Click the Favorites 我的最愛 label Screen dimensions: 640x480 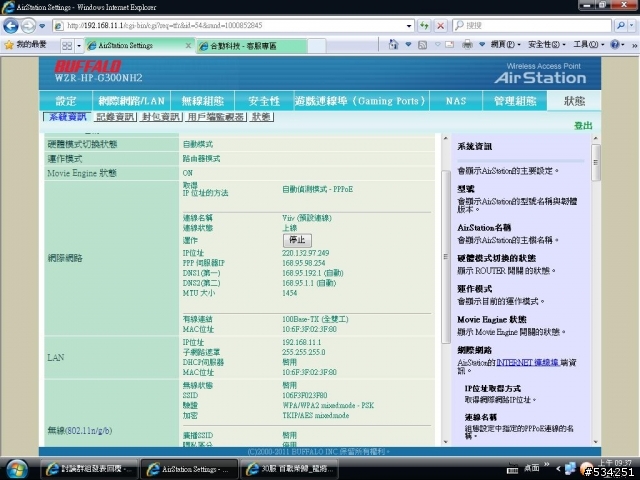coord(31,44)
